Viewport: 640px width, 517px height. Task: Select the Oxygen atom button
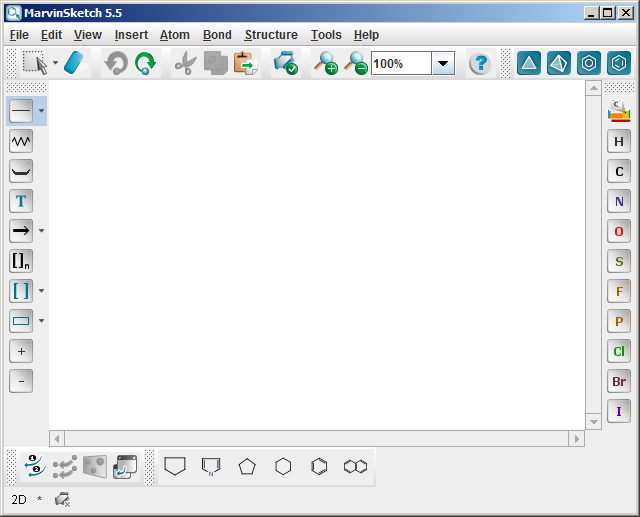[619, 232]
